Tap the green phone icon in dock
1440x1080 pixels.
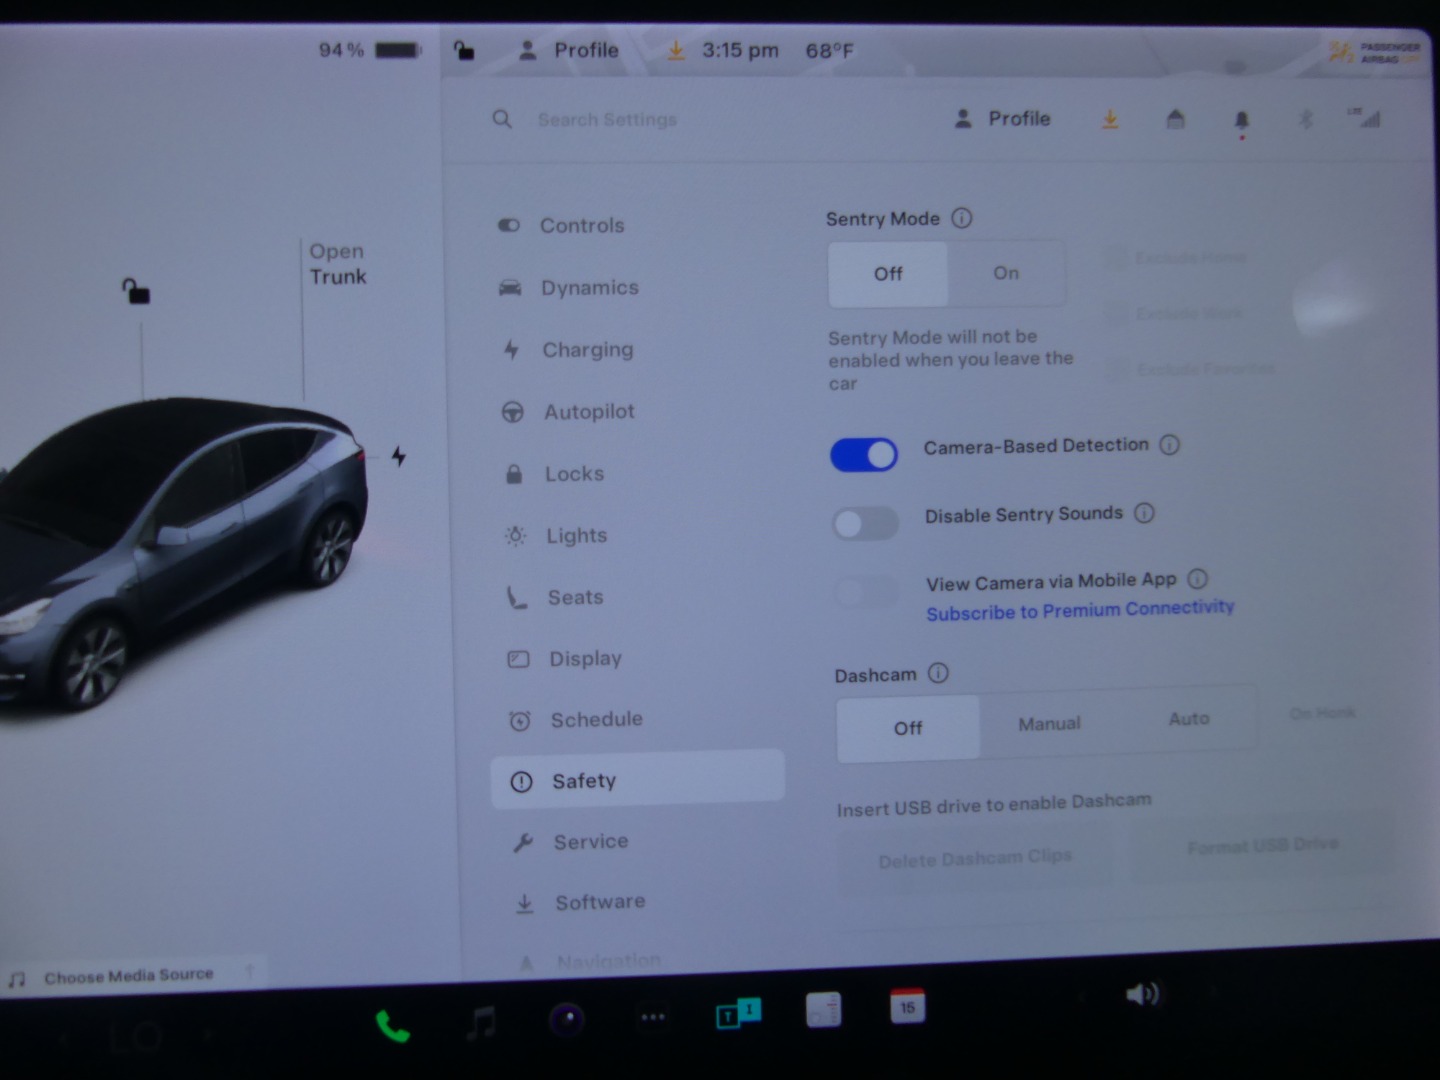392,1026
